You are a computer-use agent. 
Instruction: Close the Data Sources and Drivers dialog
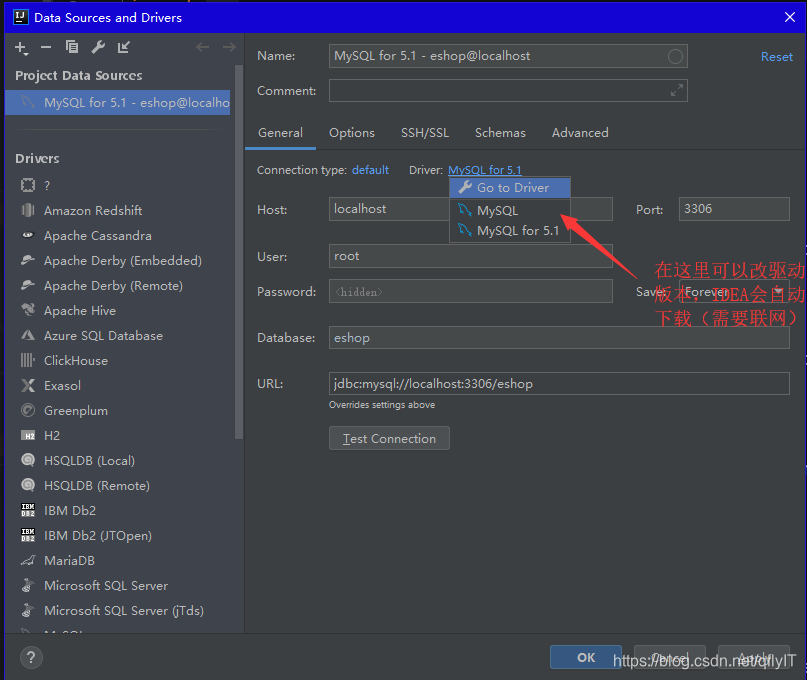coord(790,17)
